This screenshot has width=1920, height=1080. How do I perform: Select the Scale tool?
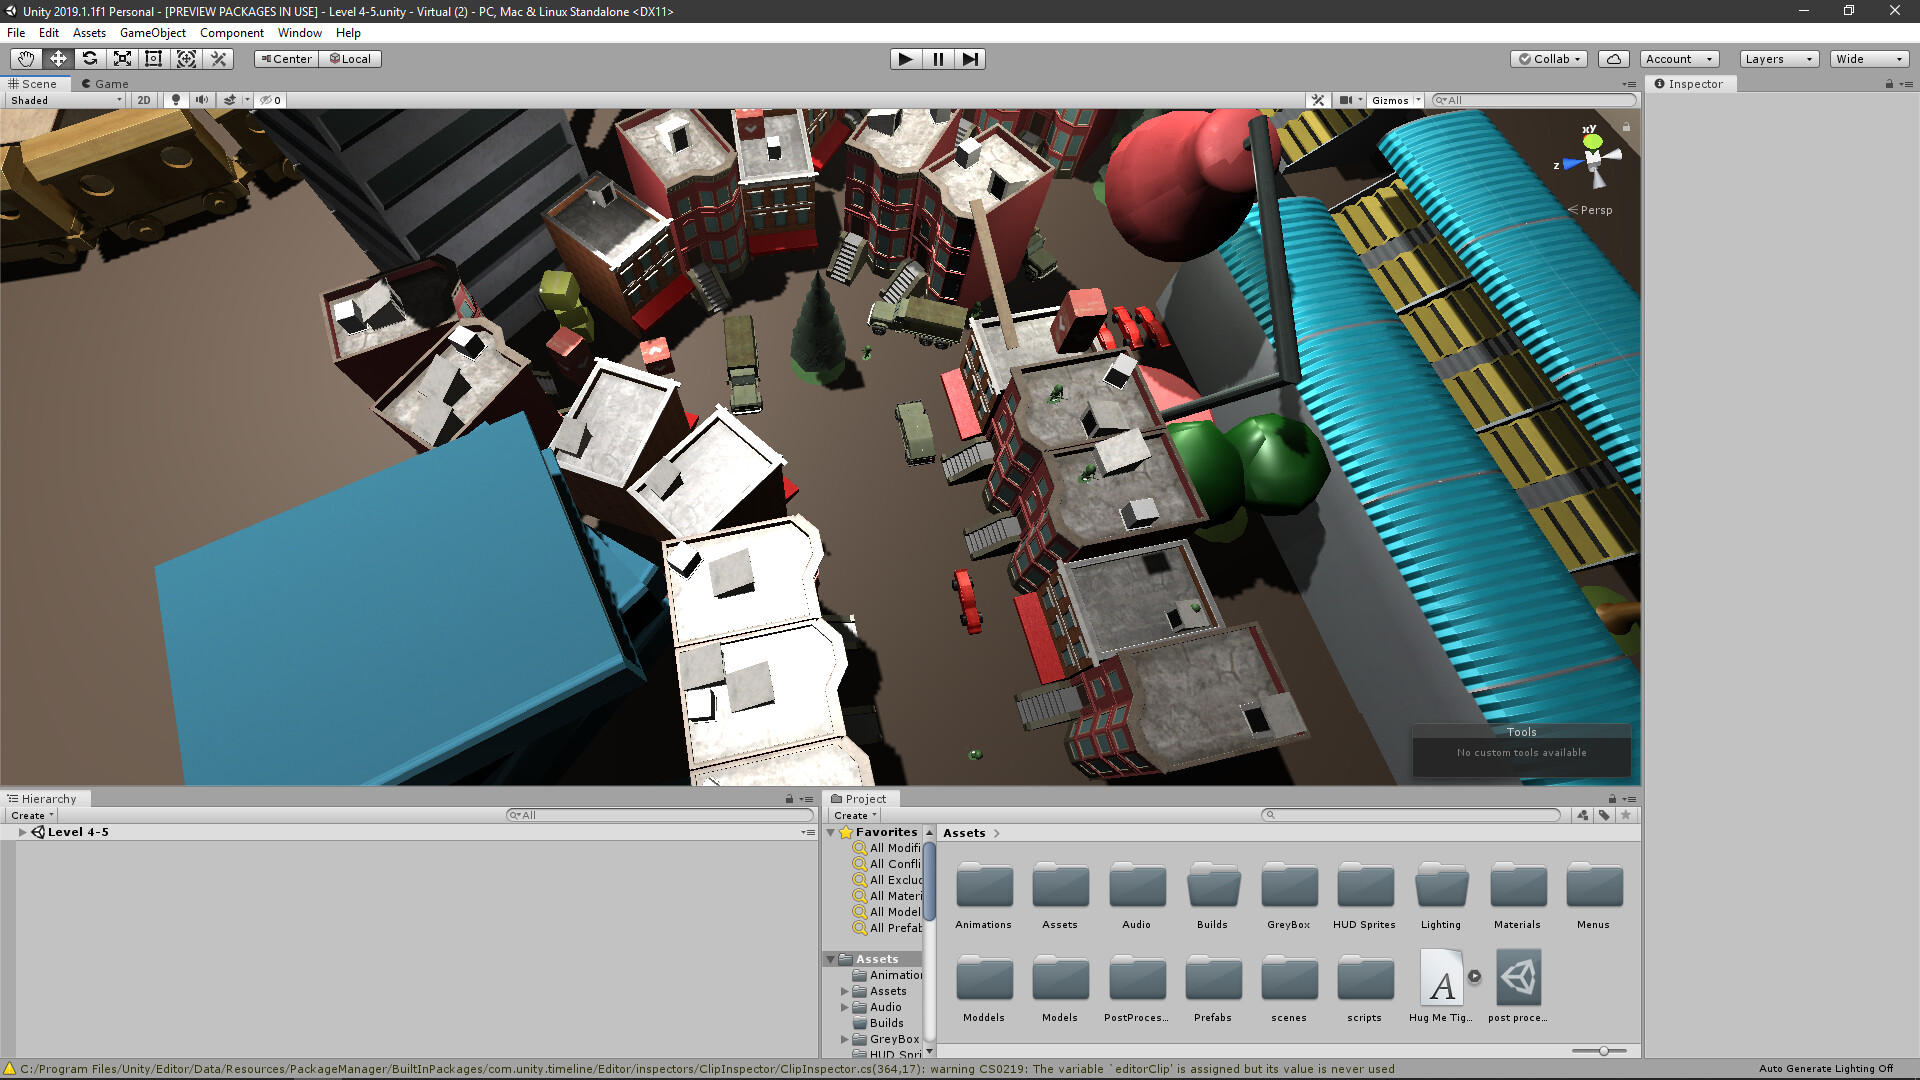122,59
